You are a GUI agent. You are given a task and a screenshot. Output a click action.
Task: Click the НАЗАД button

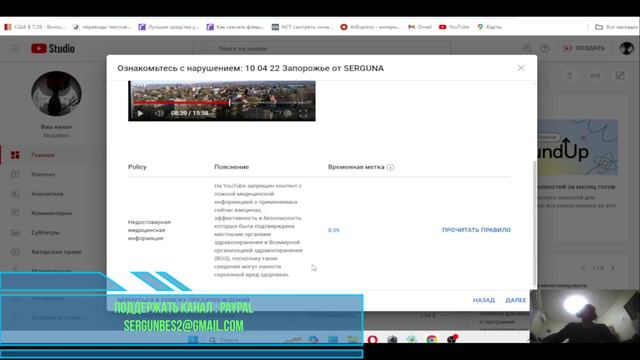484,300
